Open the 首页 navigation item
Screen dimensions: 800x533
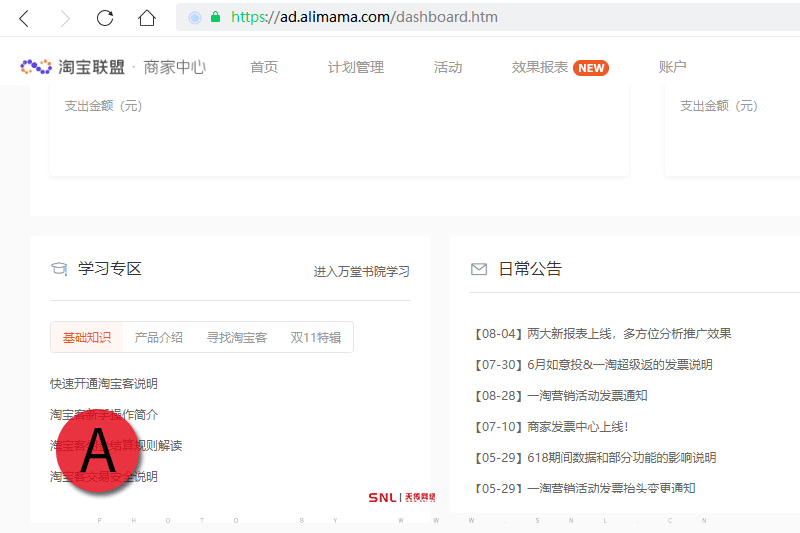click(x=264, y=67)
